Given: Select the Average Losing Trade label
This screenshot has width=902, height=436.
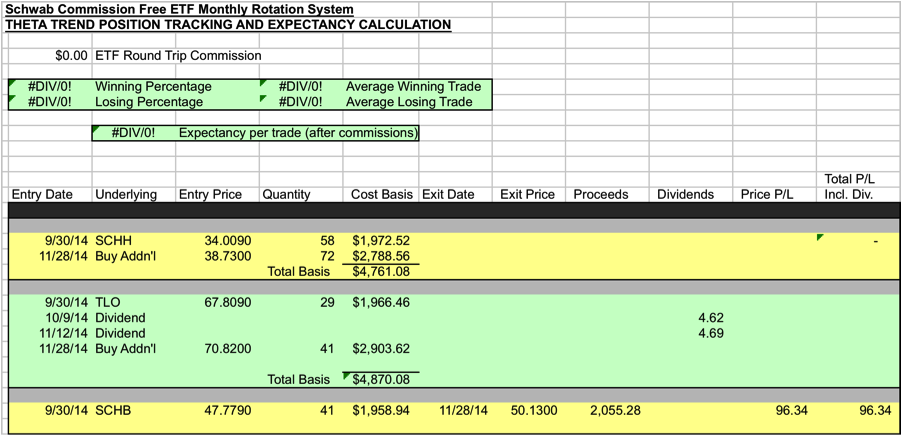Looking at the screenshot, I should [x=409, y=102].
